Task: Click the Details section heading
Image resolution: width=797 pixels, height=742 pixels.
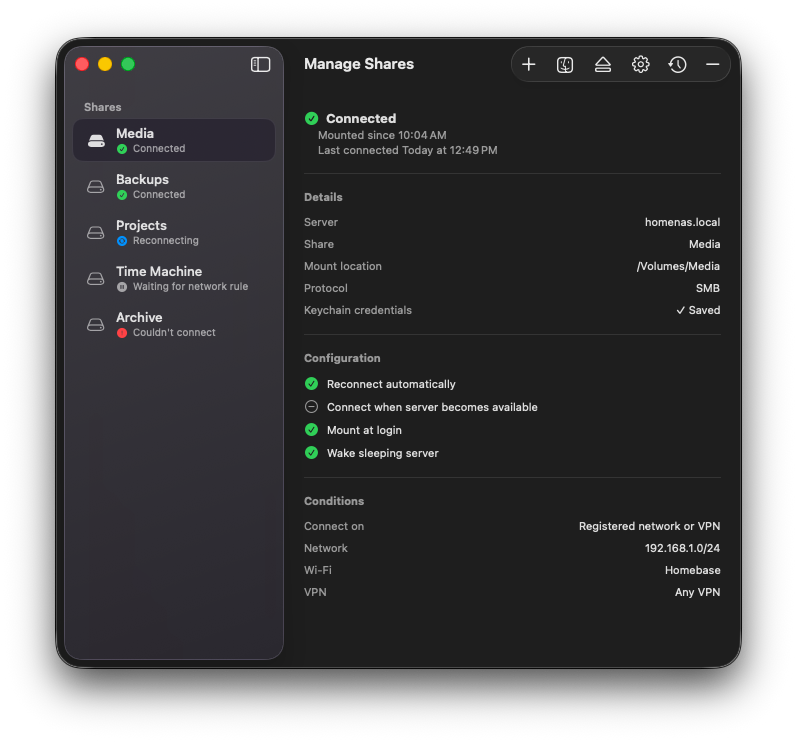Action: [x=323, y=197]
